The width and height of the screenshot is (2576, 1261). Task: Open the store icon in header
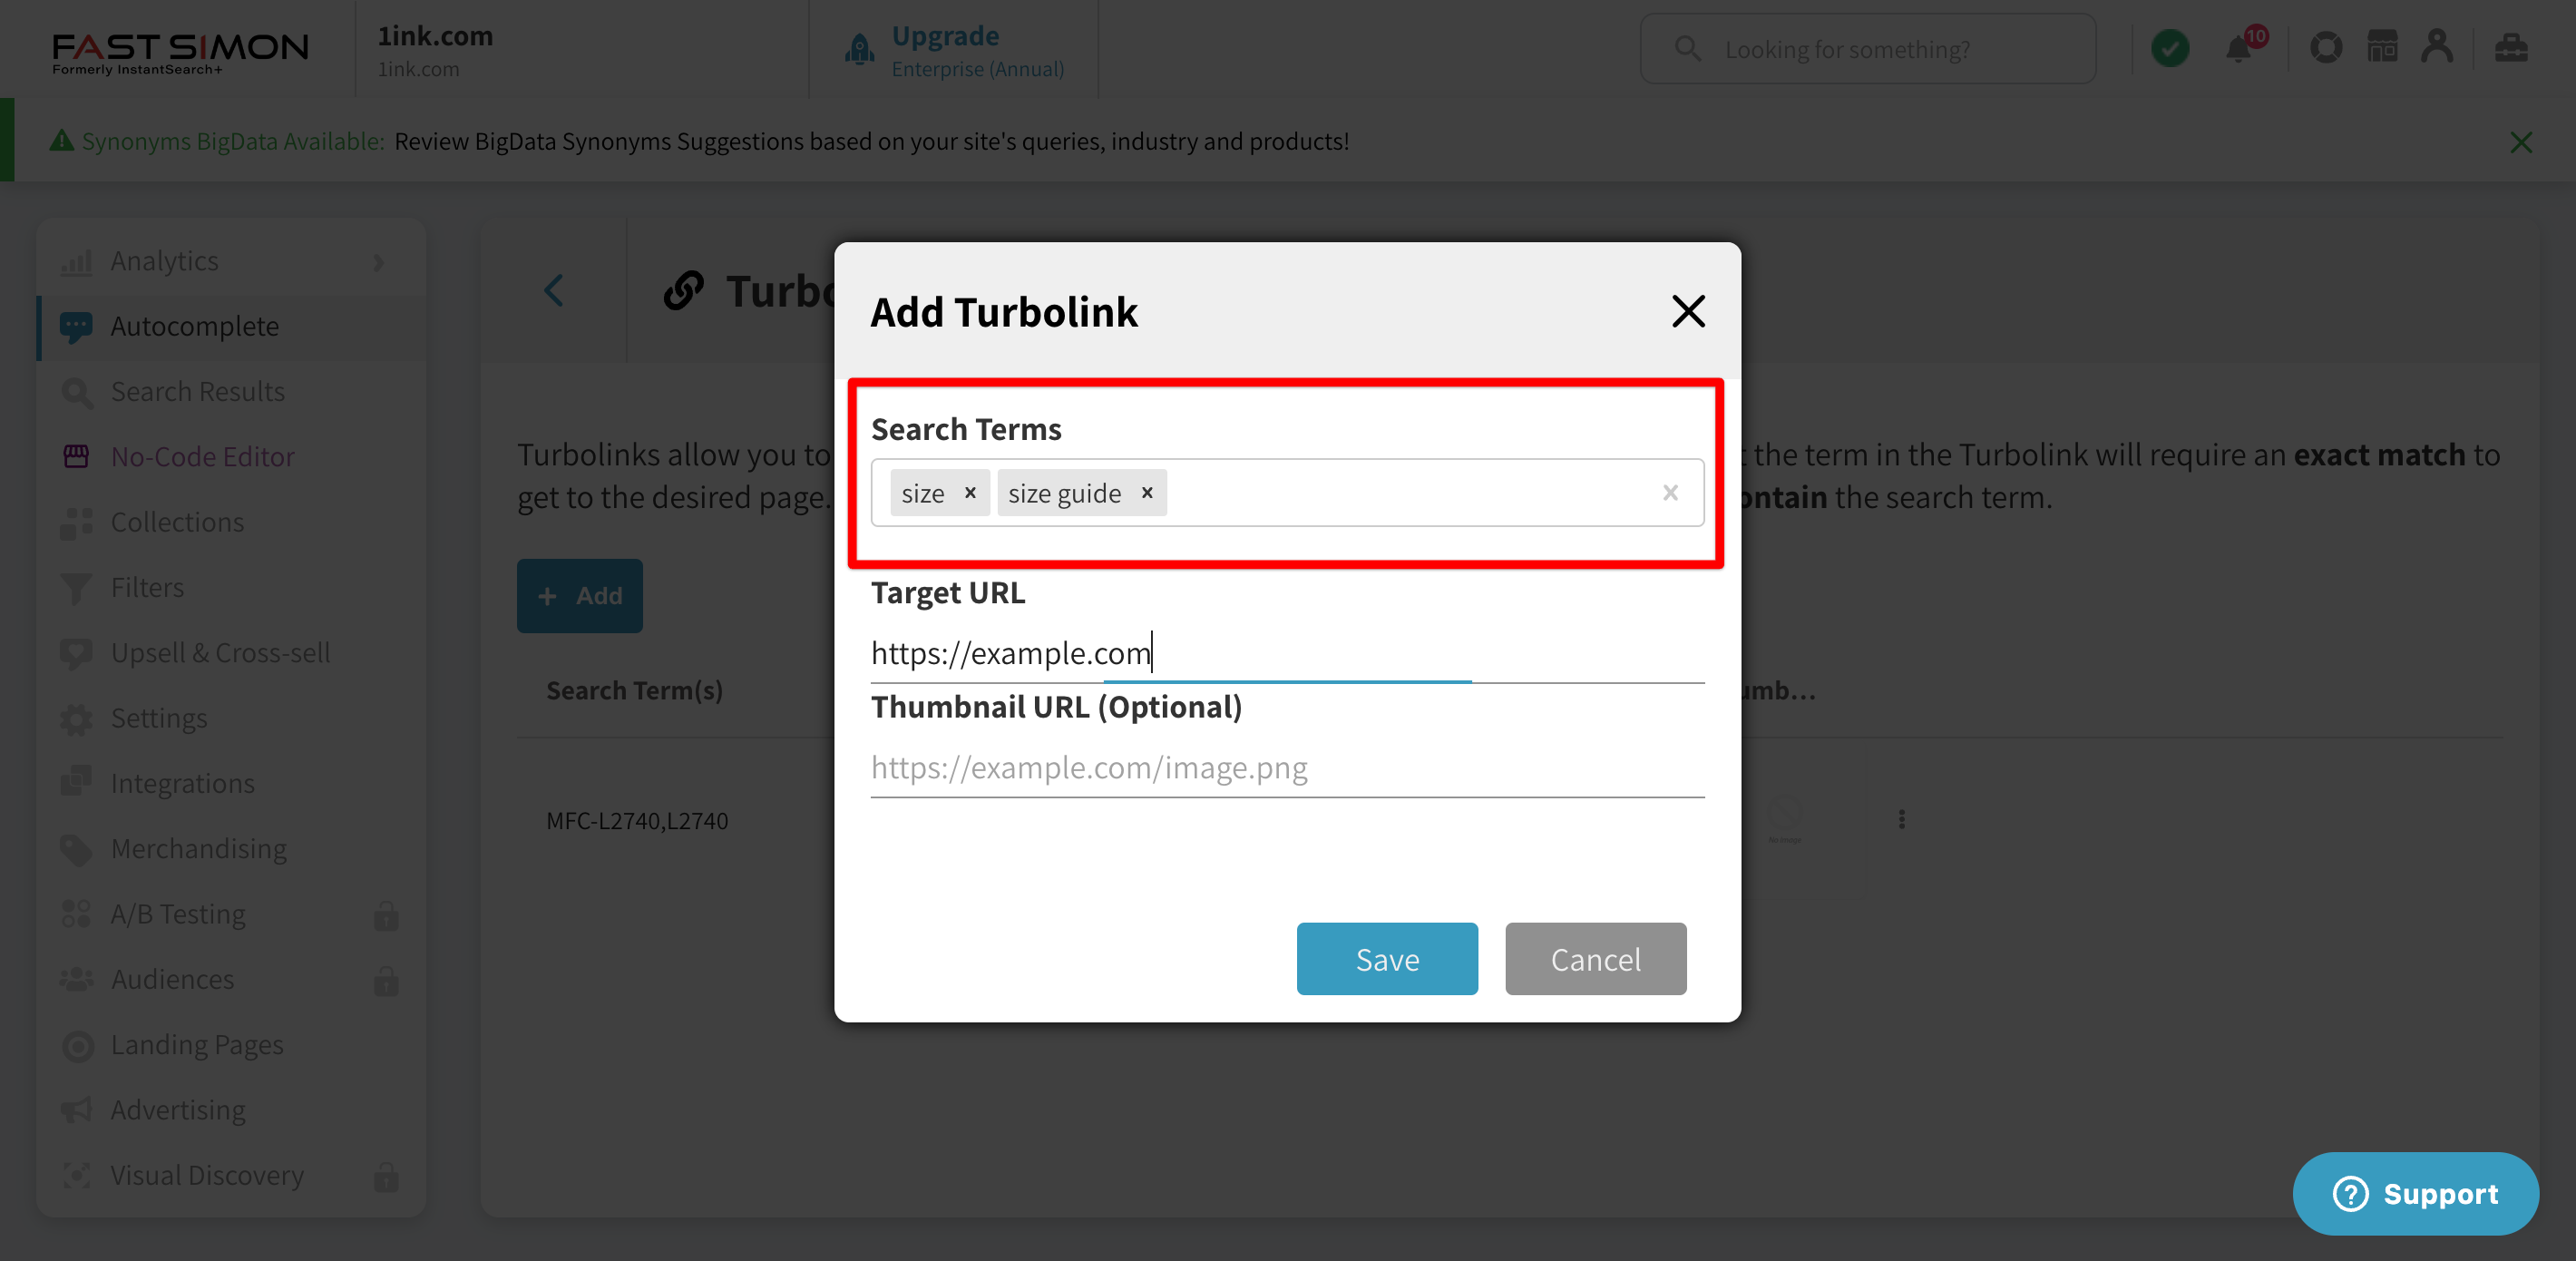click(x=2382, y=47)
